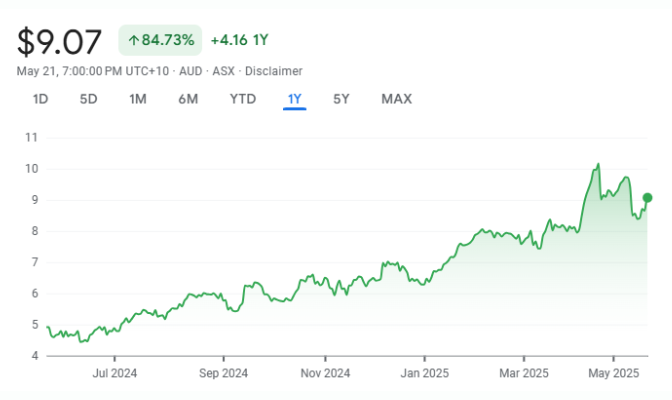Click the Nov 2024 axis label
Screen dimensions: 672x400
click(x=325, y=373)
